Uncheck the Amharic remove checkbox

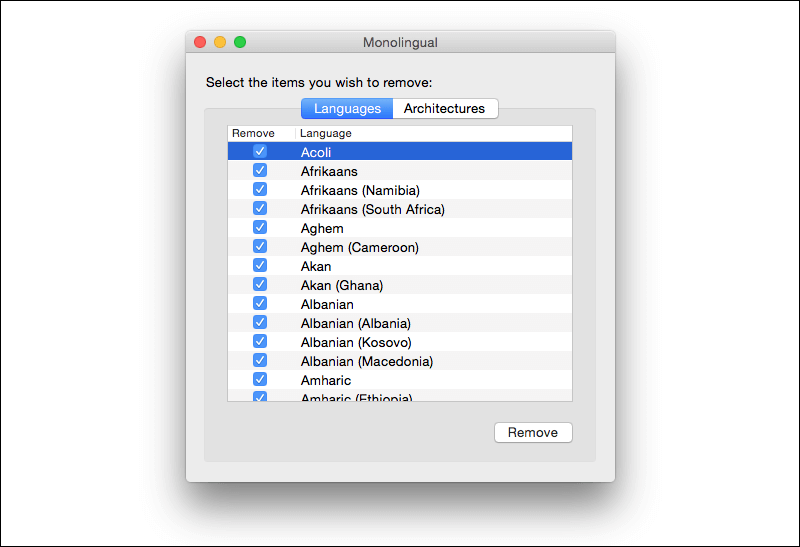click(260, 379)
